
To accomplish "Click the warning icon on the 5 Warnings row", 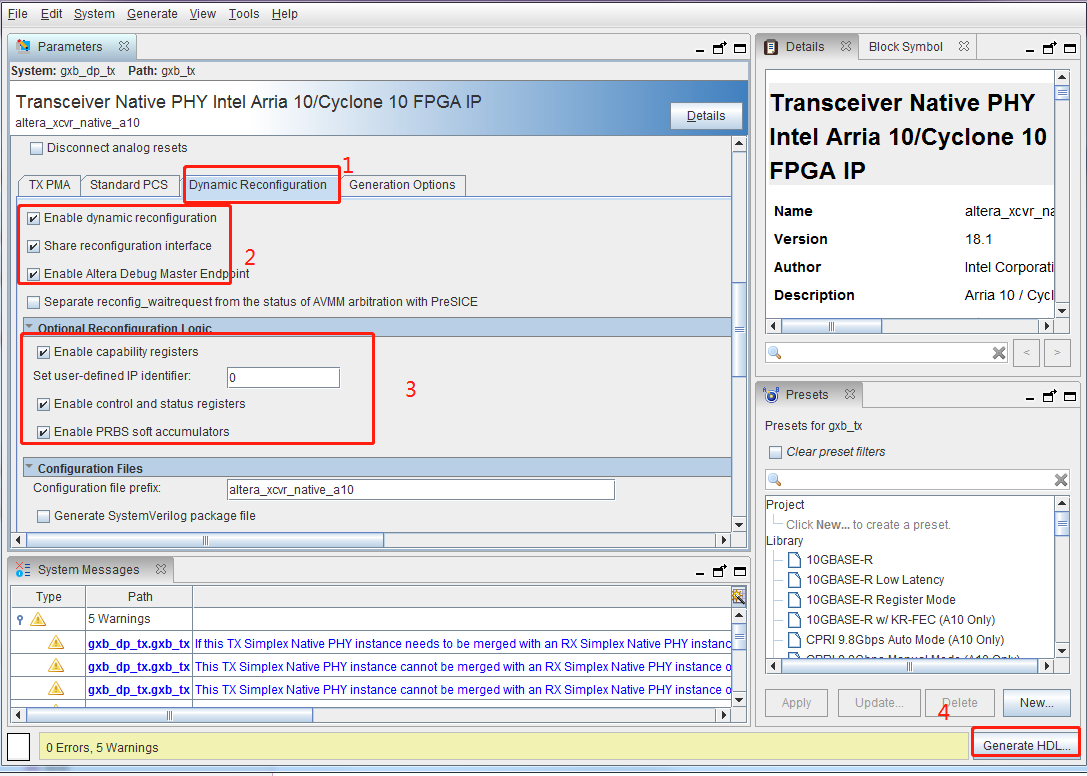I will 38,619.
